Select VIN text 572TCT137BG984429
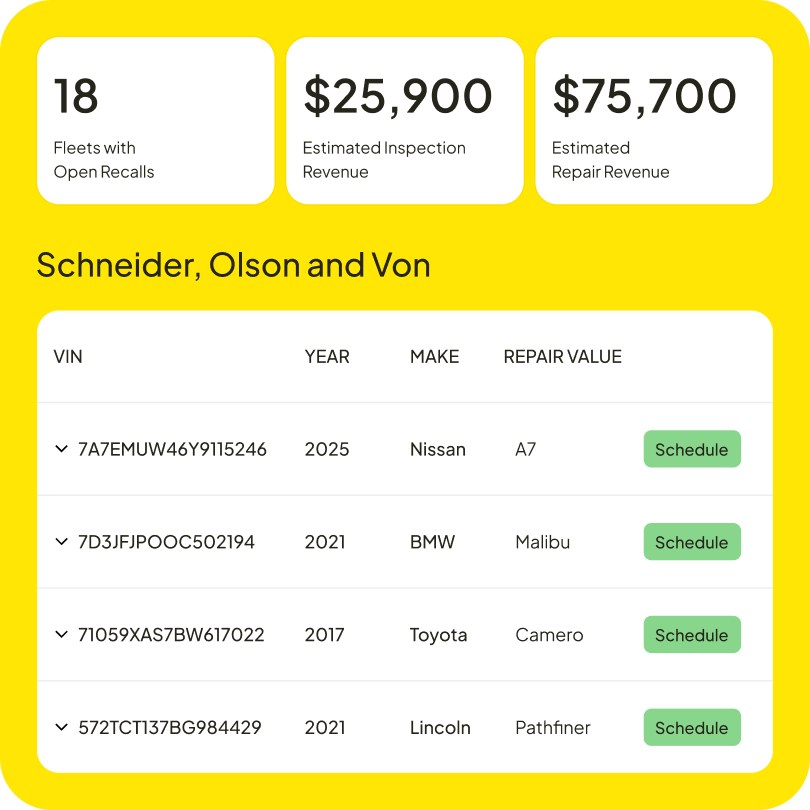This screenshot has height=810, width=810. (x=170, y=728)
